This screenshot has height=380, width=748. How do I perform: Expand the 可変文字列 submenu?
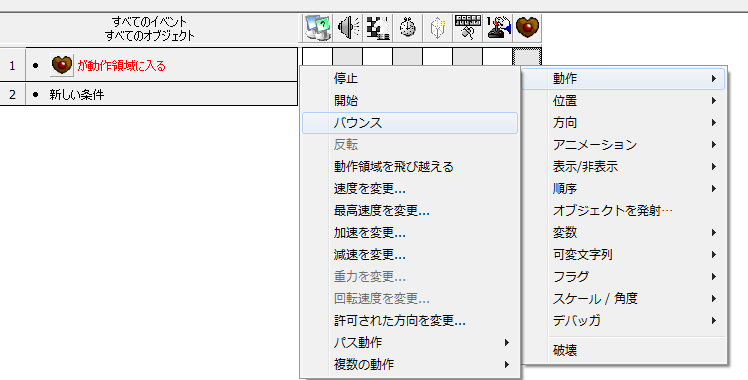tap(623, 255)
